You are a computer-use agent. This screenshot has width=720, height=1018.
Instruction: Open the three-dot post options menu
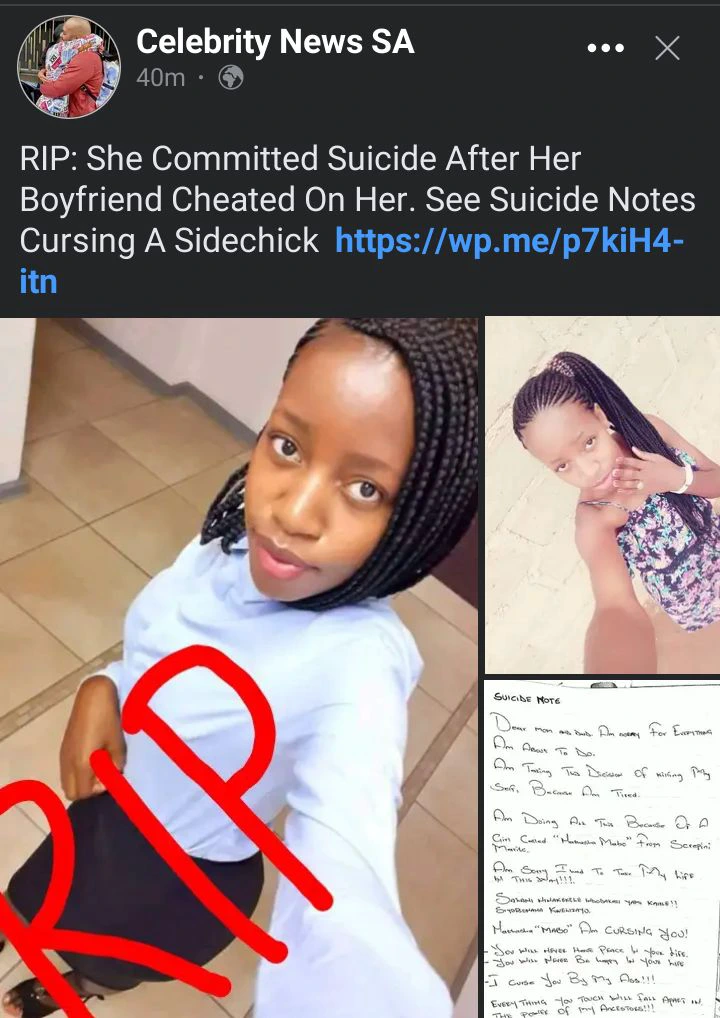605,48
